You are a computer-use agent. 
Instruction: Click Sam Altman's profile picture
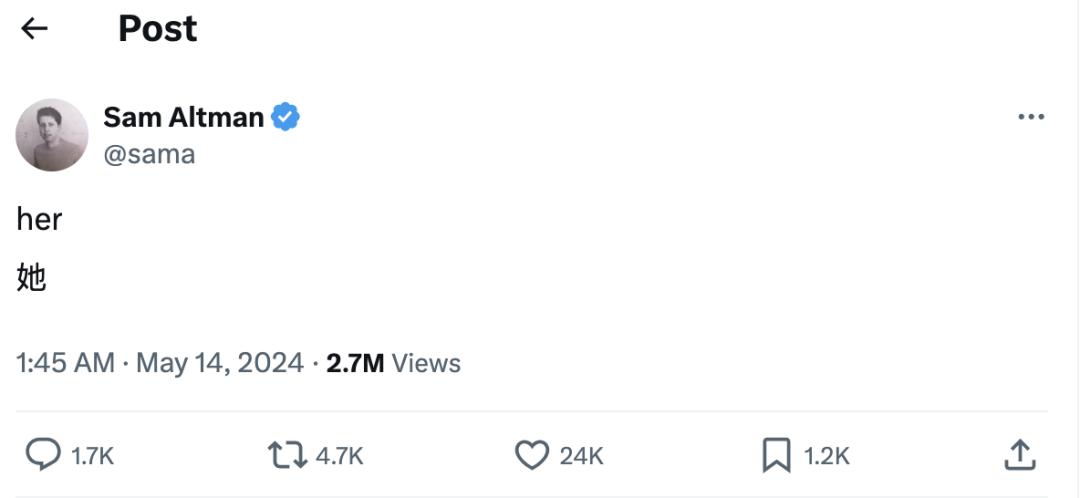tap(52, 135)
